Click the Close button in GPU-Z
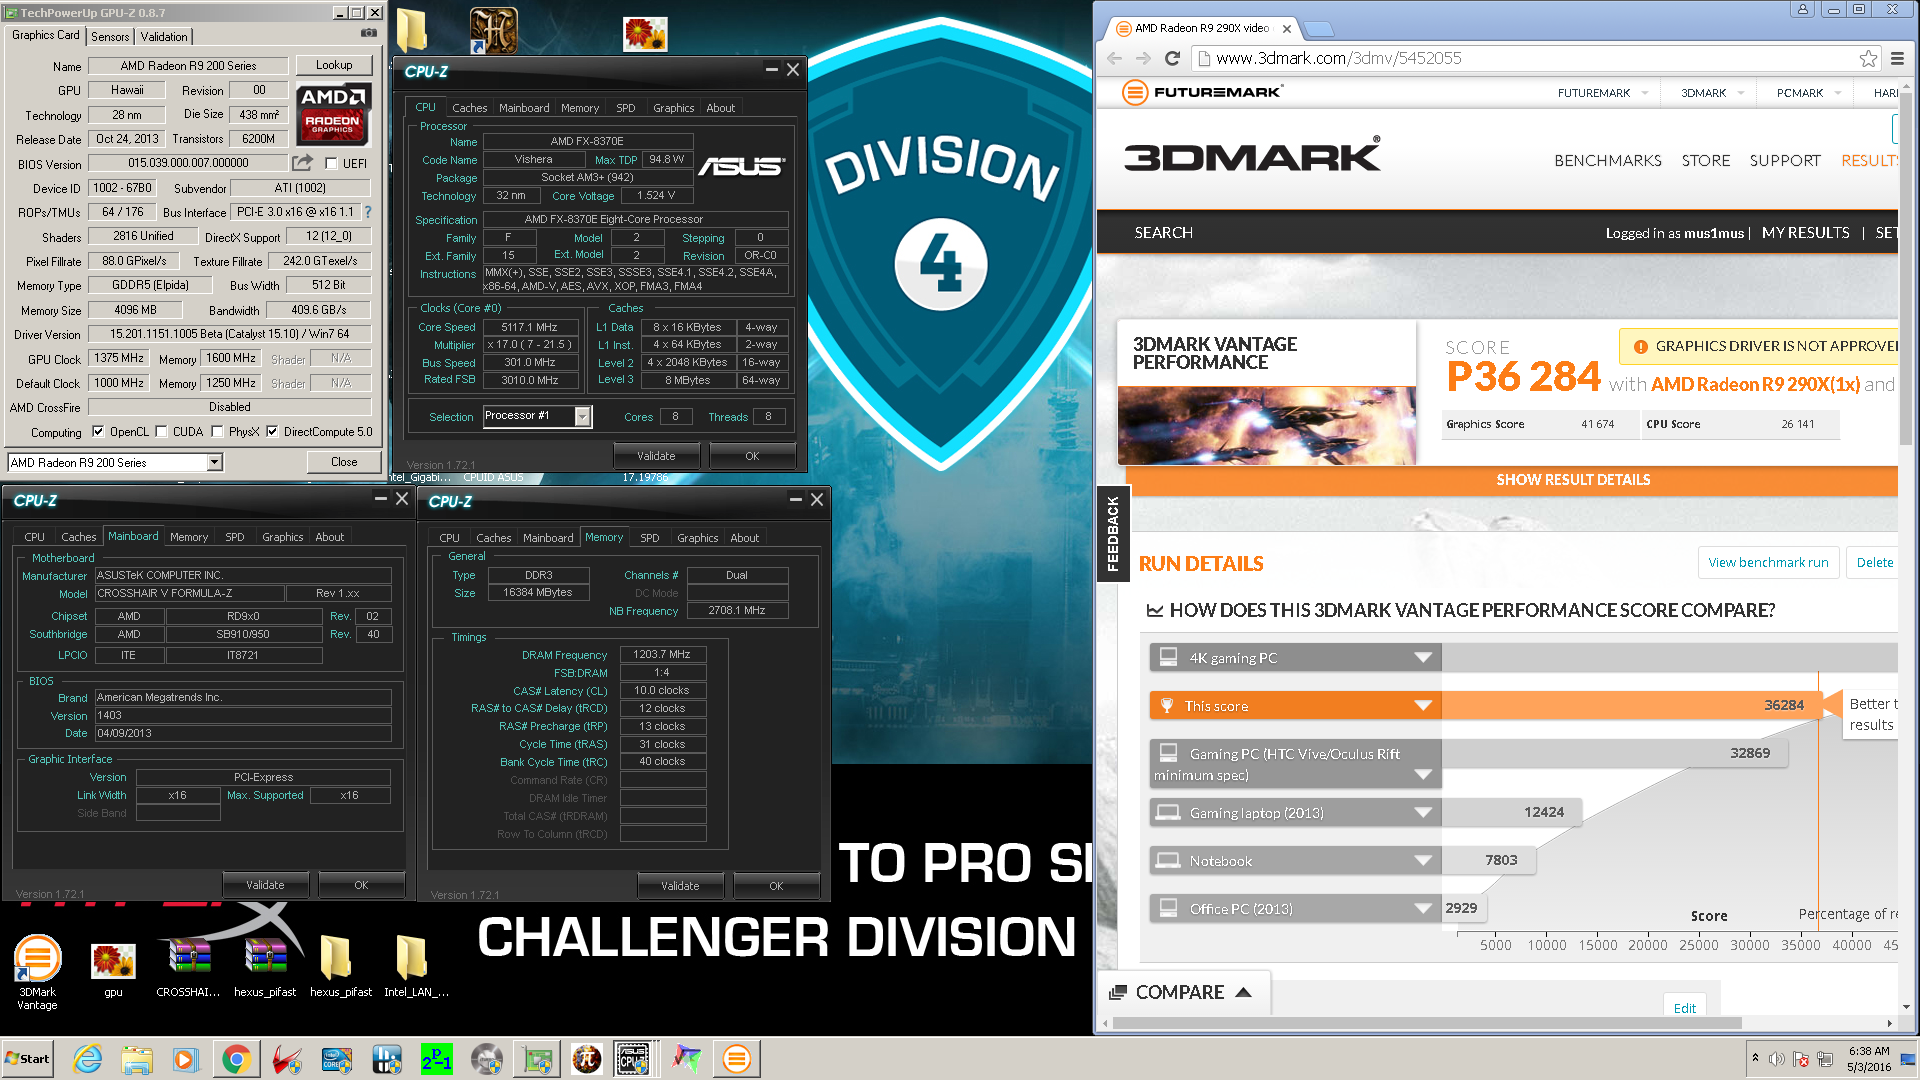Screen dimensions: 1920x1080 click(344, 462)
